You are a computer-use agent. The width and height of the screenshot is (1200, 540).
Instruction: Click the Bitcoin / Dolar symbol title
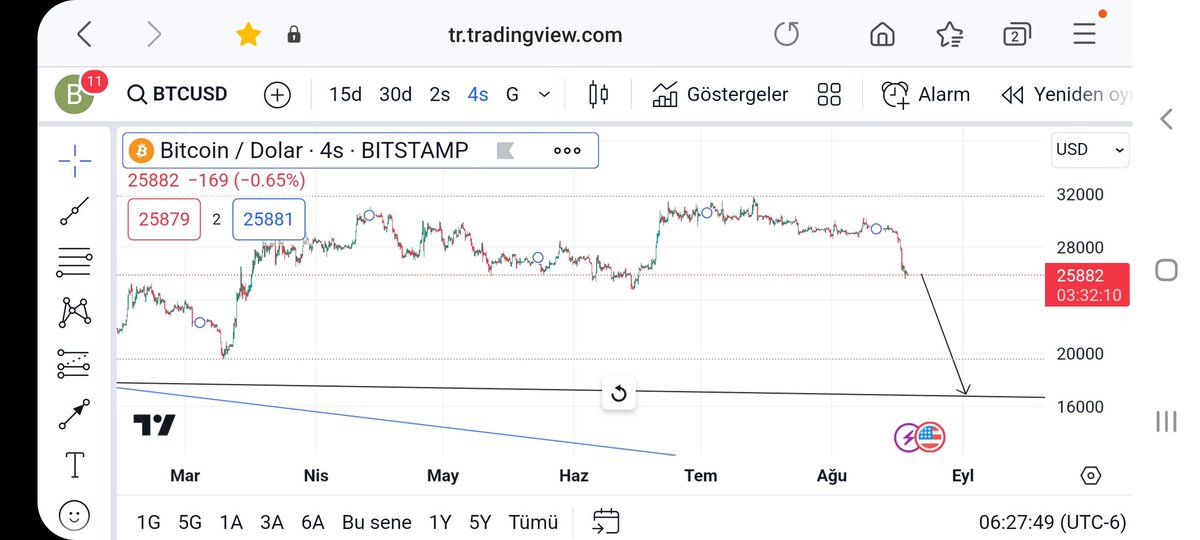click(x=313, y=150)
